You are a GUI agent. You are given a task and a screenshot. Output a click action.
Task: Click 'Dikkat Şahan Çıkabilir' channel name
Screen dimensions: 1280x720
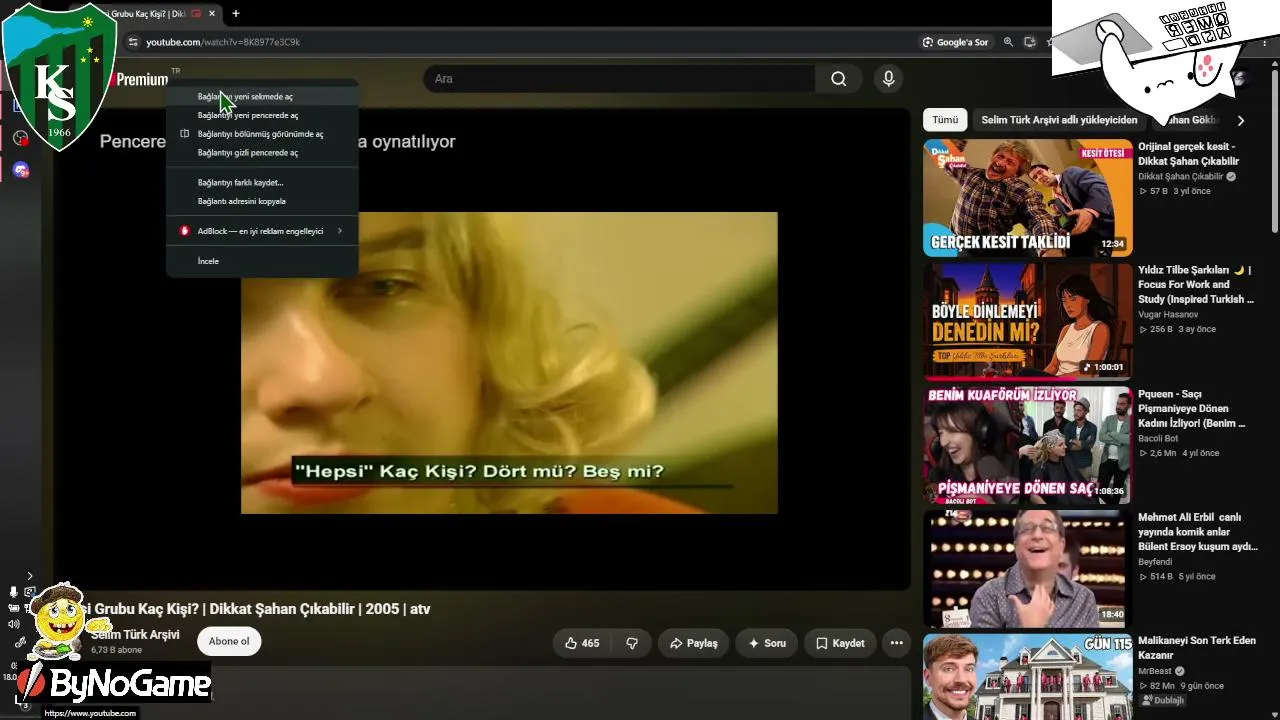[x=1181, y=177]
